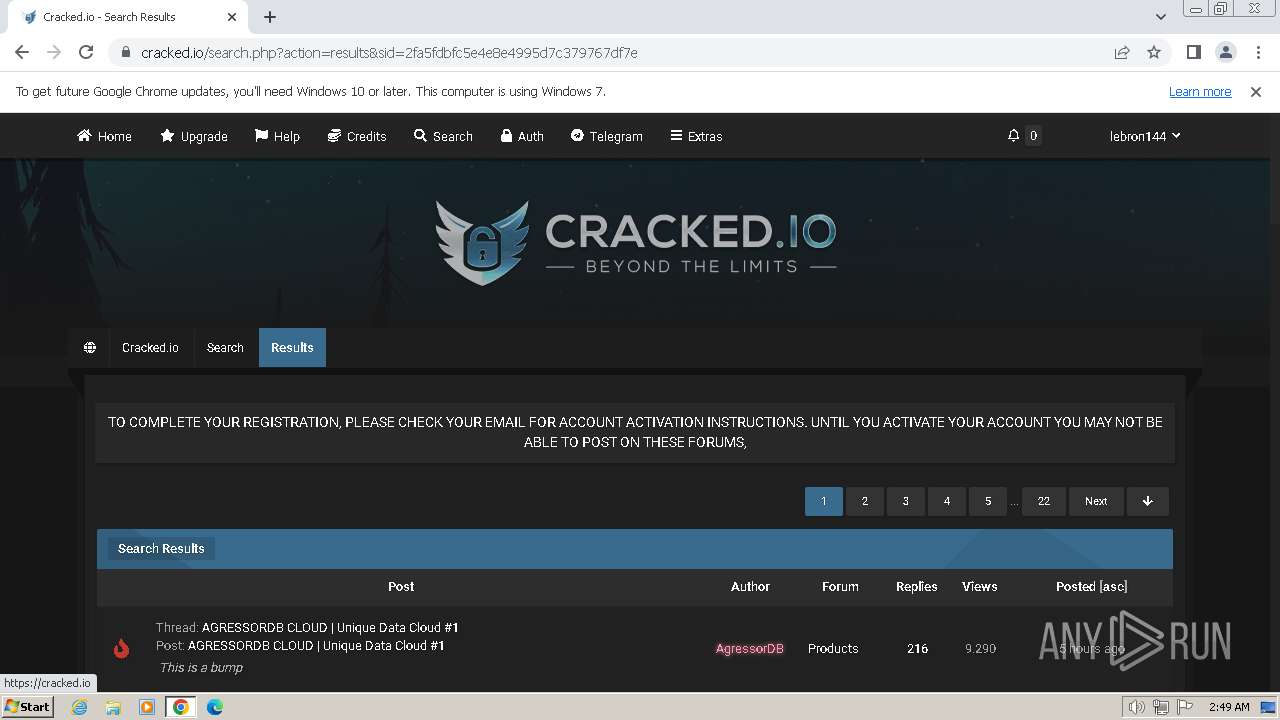The image size is (1280, 720).
Task: Click the hot thread flame icon
Action: click(x=121, y=648)
